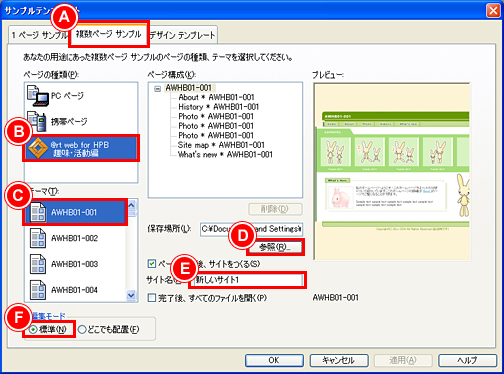Collapse the AWHB01-001 root tree node
This screenshot has width=504, height=374.
click(158, 89)
